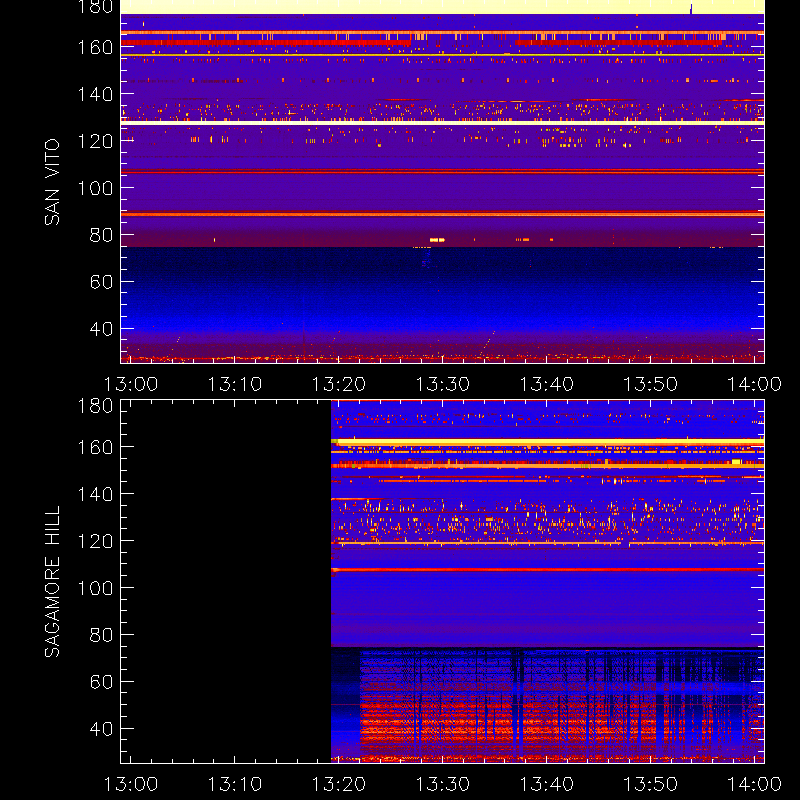Click 13:00 under Sagamore Hill plot
This screenshot has height=800, width=800.
(131, 784)
